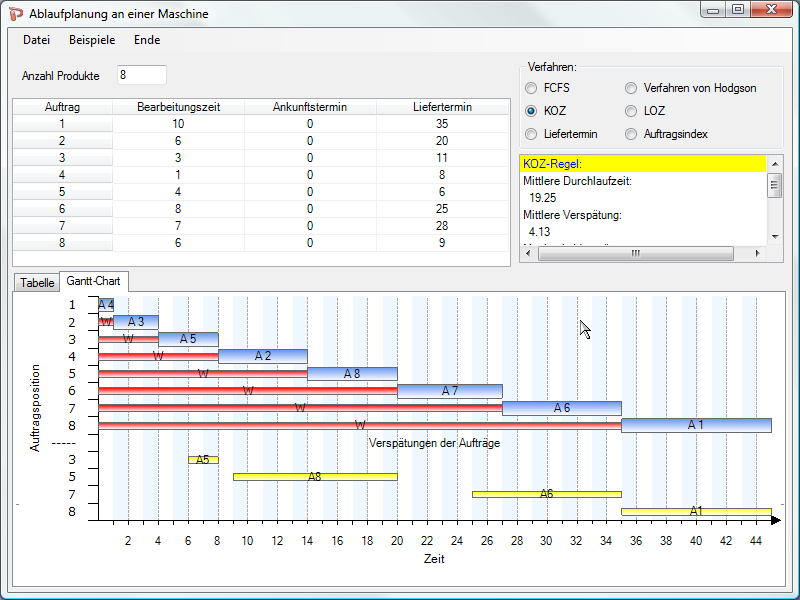Viewport: 800px width, 600px height.
Task: Click the blue A 7 Gantt bar
Action: [450, 391]
